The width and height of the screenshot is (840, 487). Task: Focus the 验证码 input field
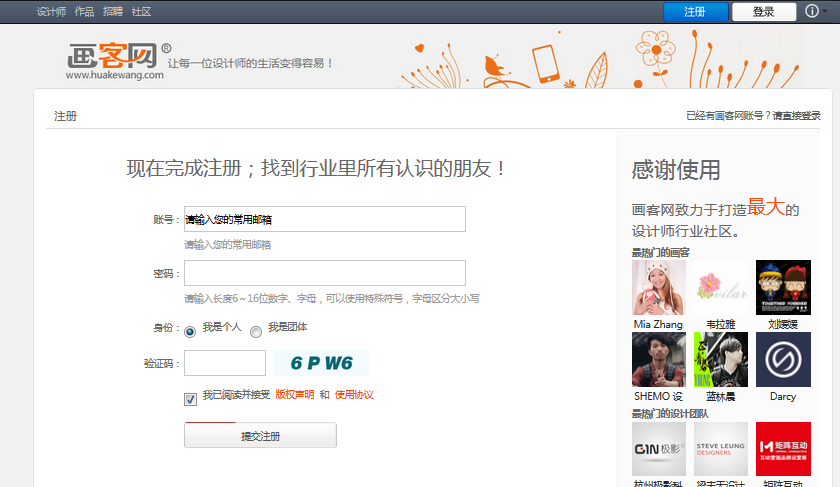225,363
